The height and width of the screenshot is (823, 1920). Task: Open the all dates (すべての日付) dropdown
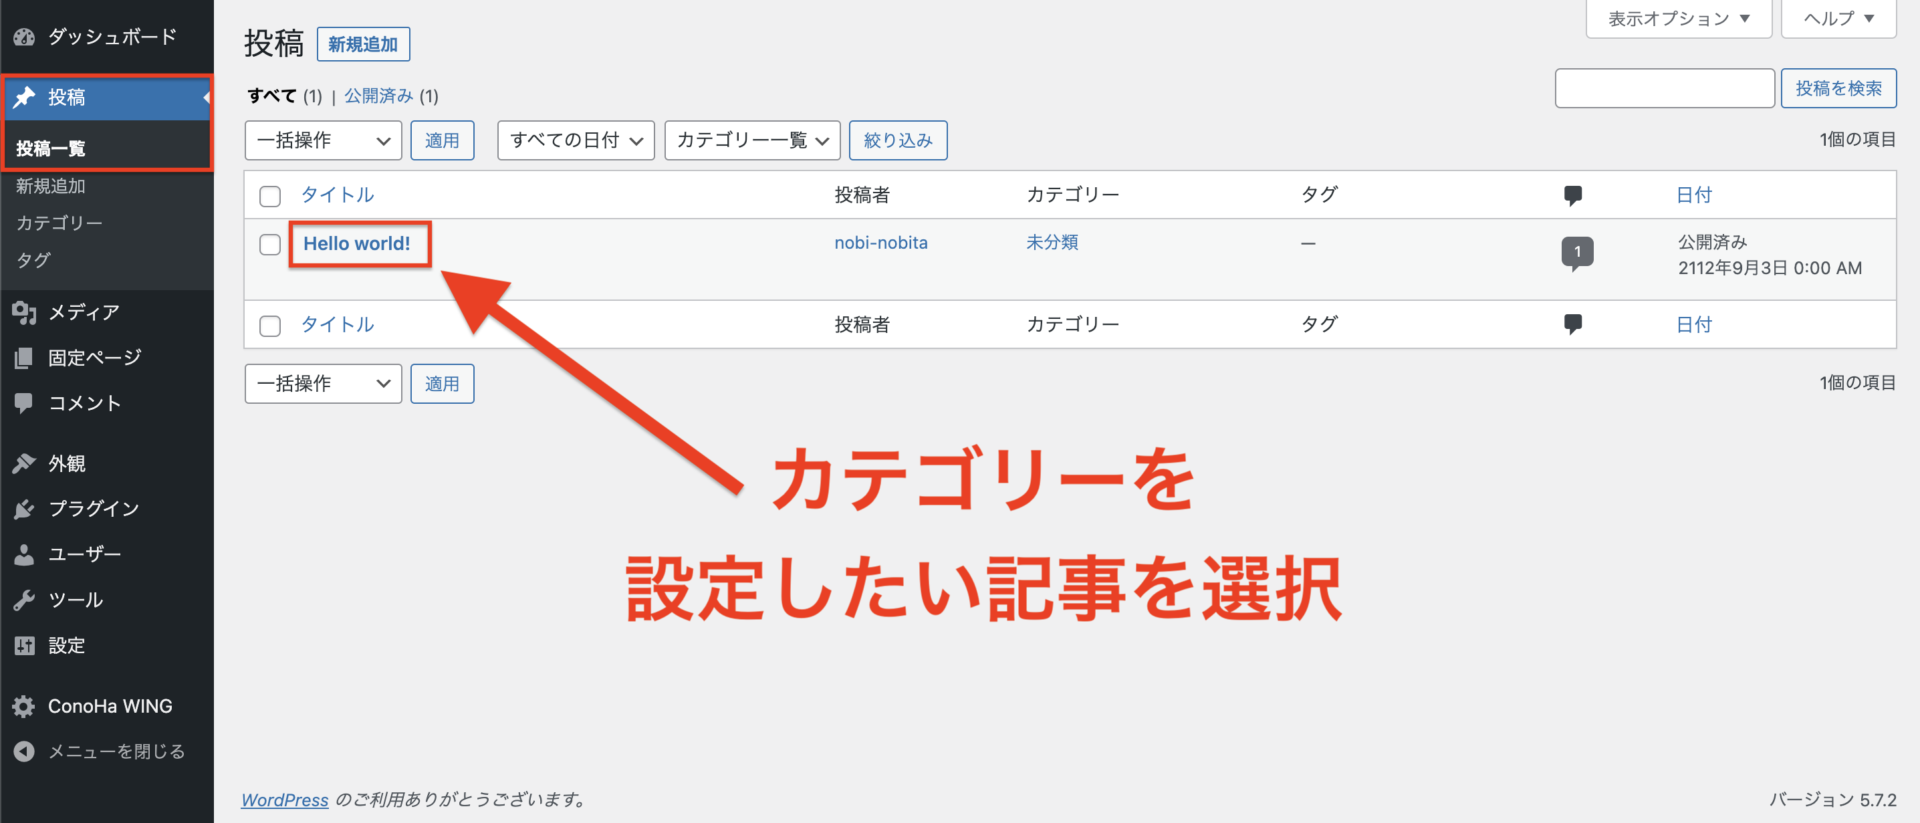[576, 141]
